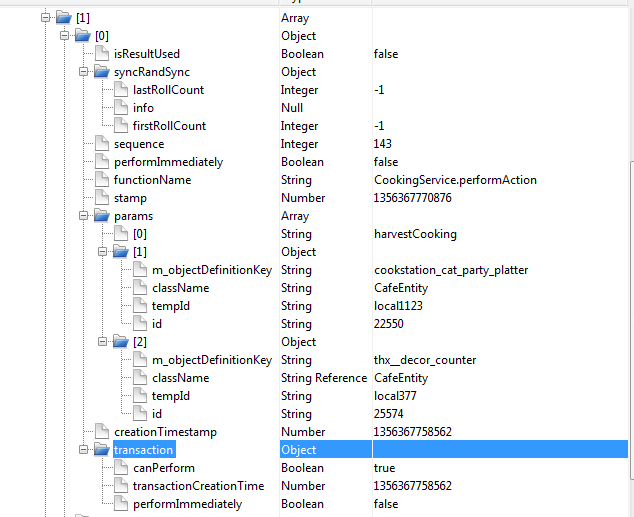Screen dimensions: 634x517
Task: Collapse the top-level [1] Array node
Action: (x=46, y=18)
